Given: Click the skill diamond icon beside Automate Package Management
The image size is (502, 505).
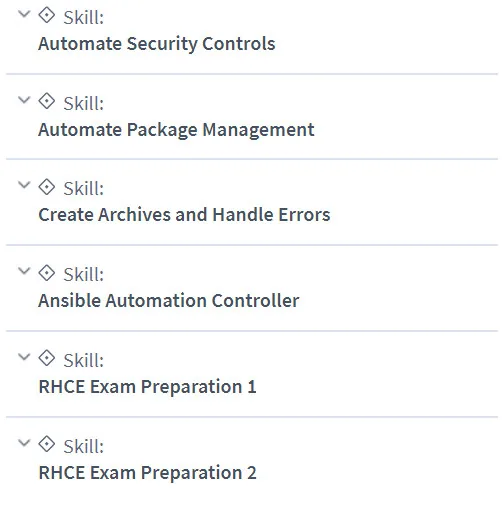Looking at the screenshot, I should 46,101.
